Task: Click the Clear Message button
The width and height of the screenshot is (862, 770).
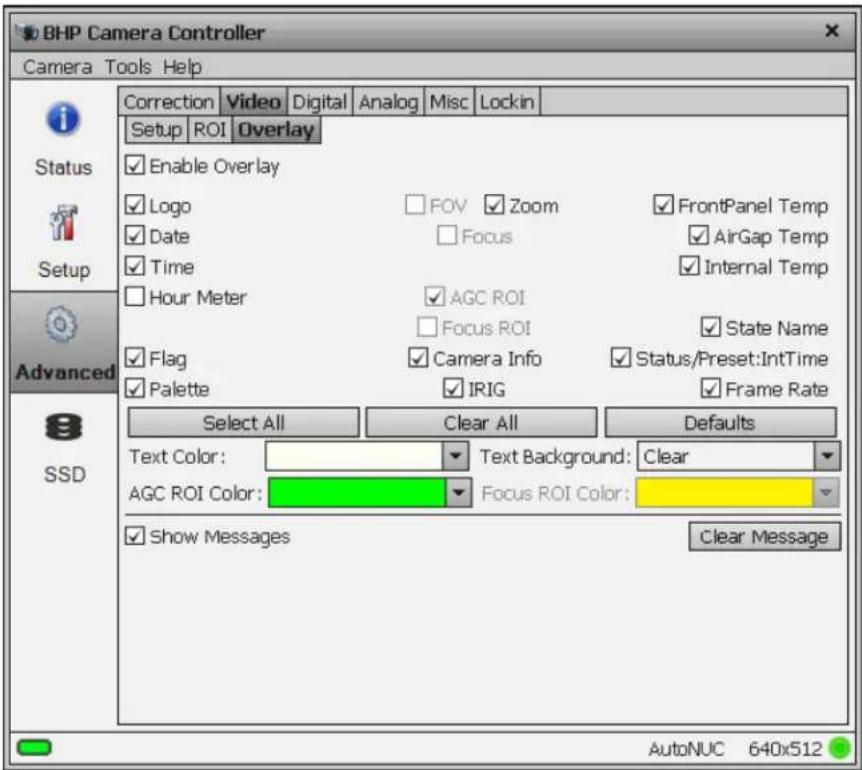Action: pyautogui.click(x=764, y=536)
